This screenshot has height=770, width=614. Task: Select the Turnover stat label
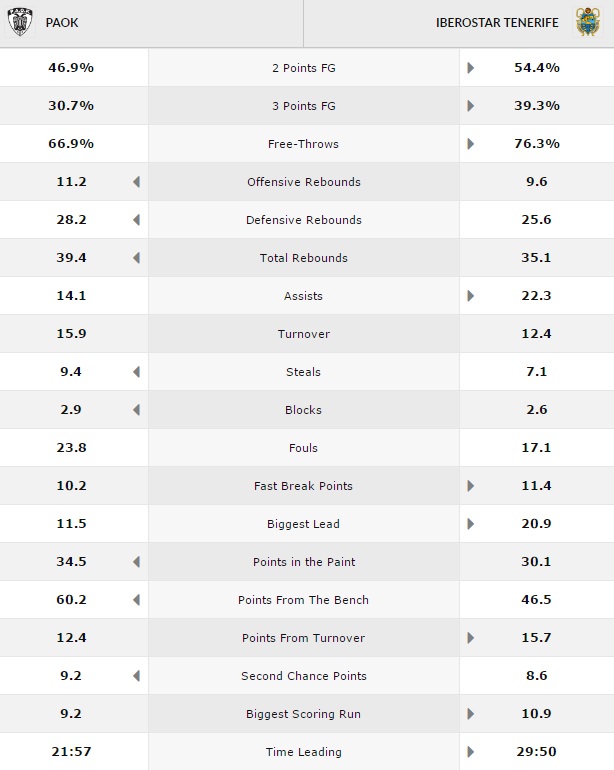pyautogui.click(x=304, y=334)
